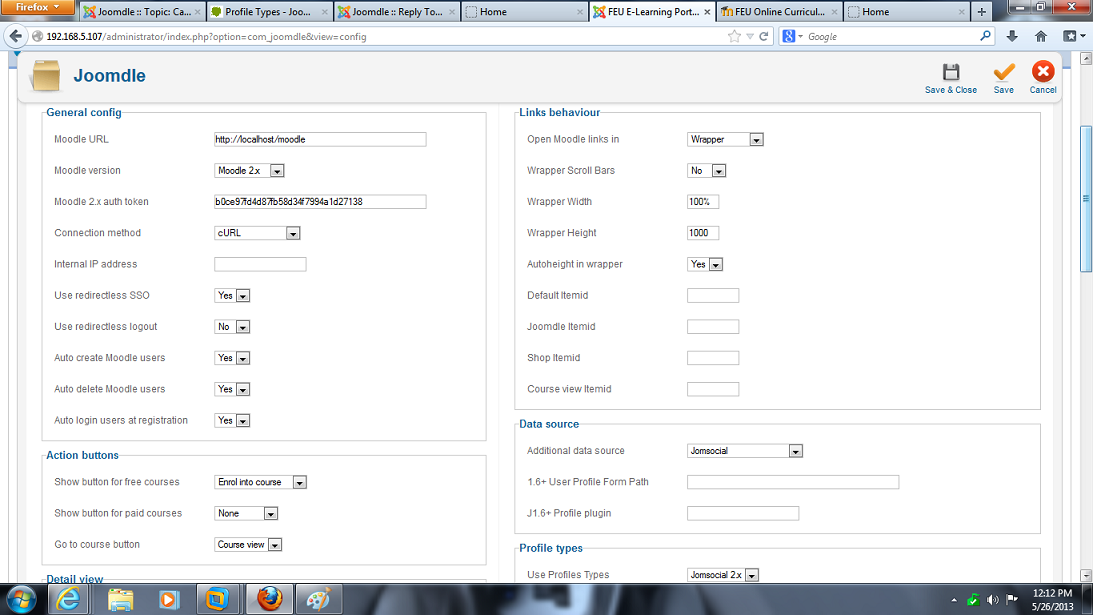This screenshot has height=615, width=1093.
Task: Click the Save & Close floppy disk icon
Action: click(x=950, y=73)
